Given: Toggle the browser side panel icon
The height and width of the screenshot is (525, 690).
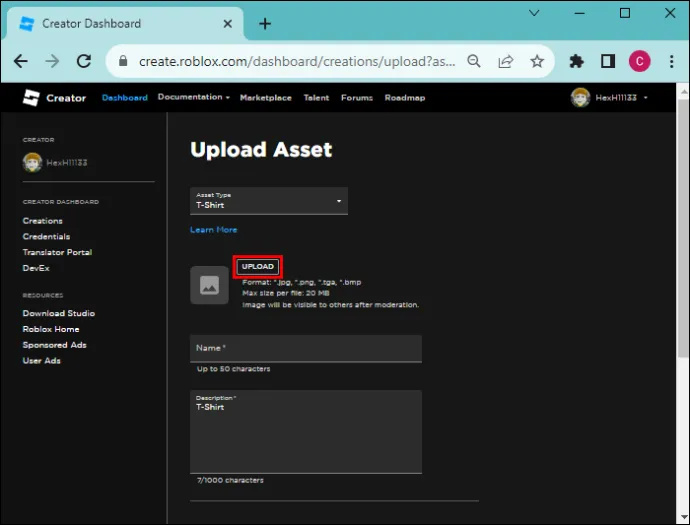Looking at the screenshot, I should [608, 61].
